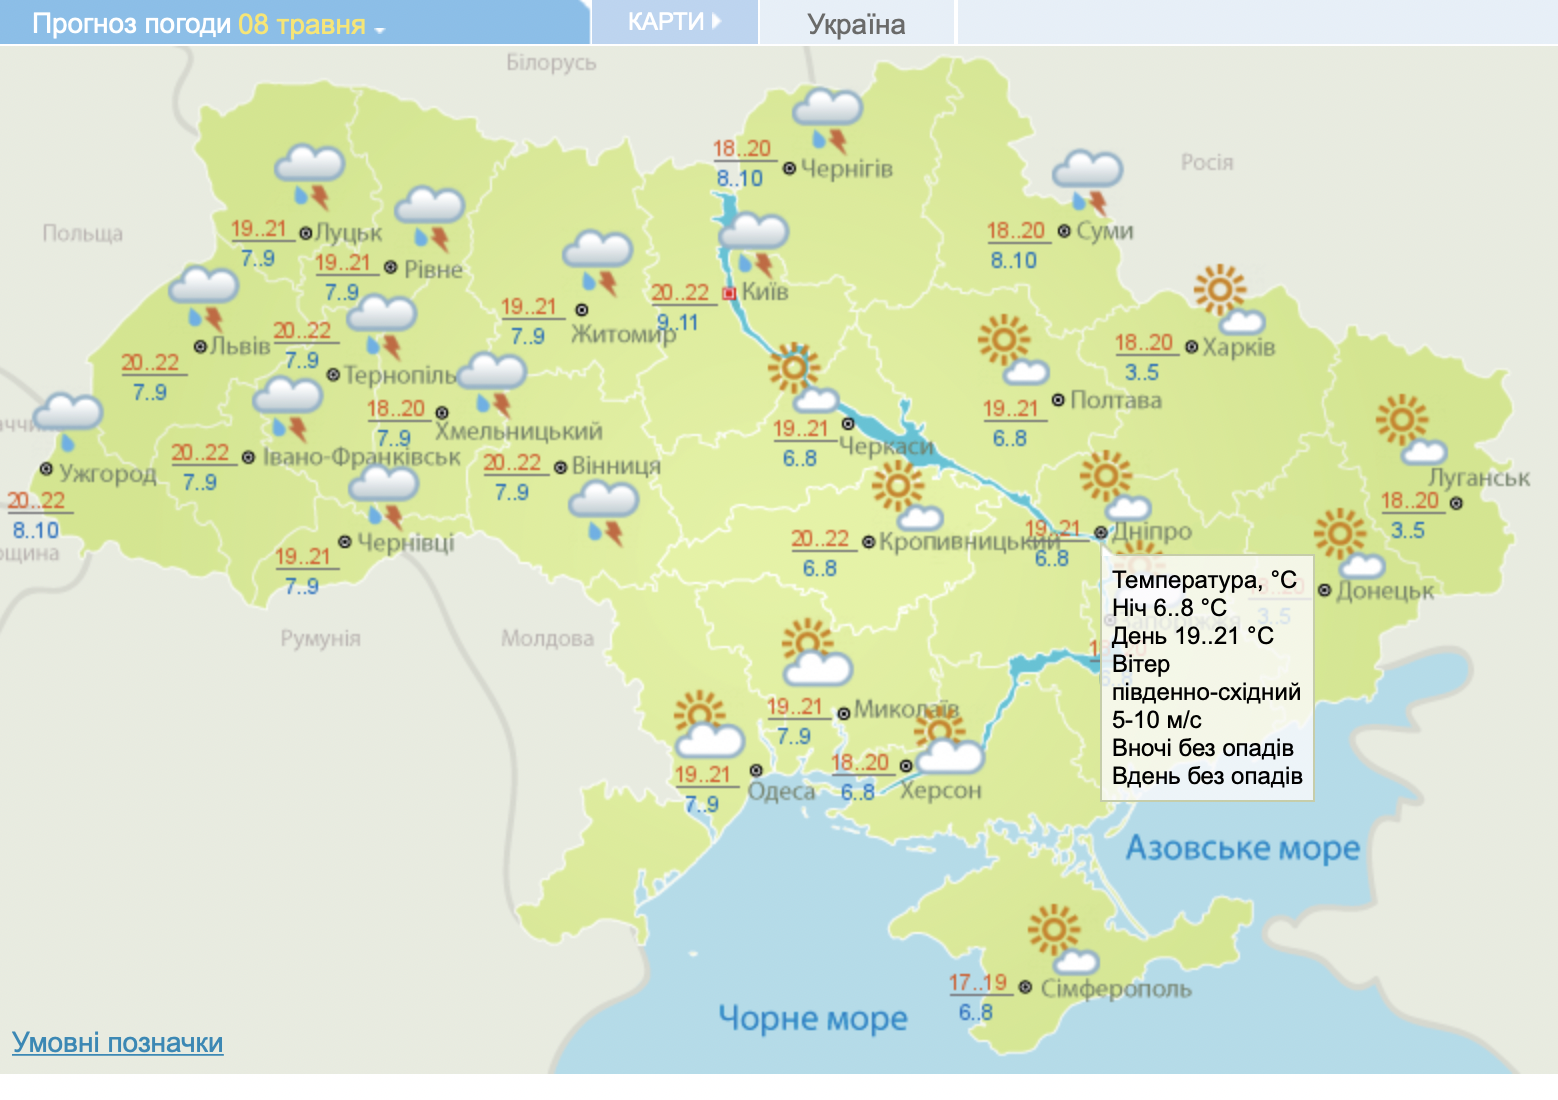Click the Дніпро city marker dot

pyautogui.click(x=1101, y=532)
